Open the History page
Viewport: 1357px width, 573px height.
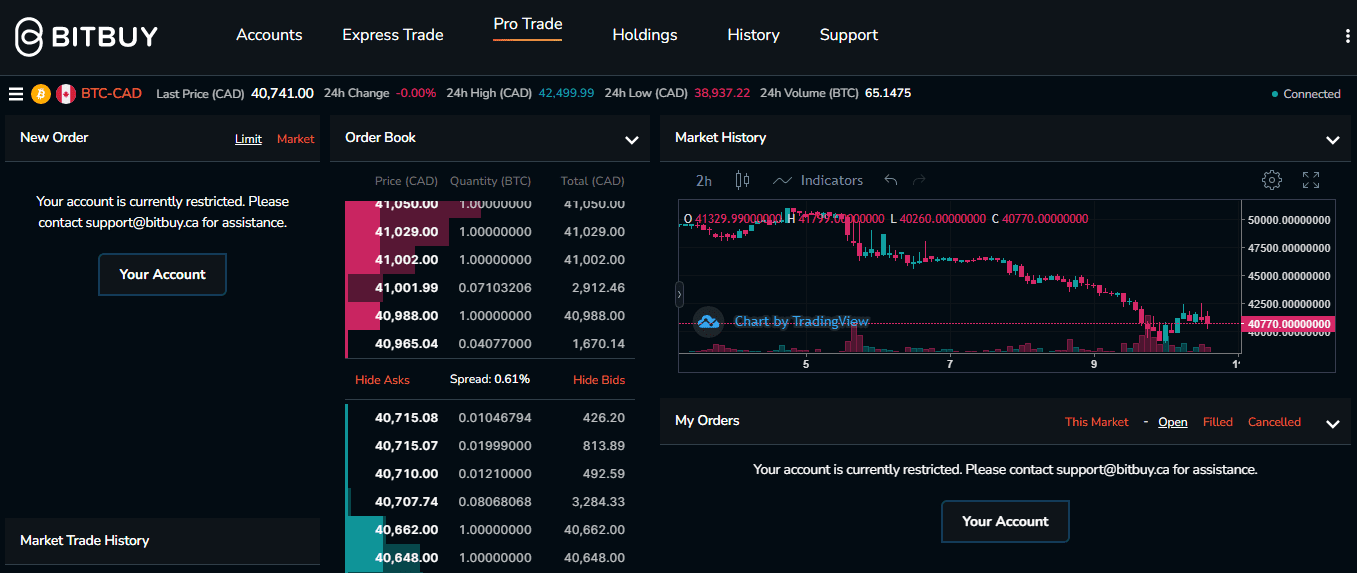753,35
